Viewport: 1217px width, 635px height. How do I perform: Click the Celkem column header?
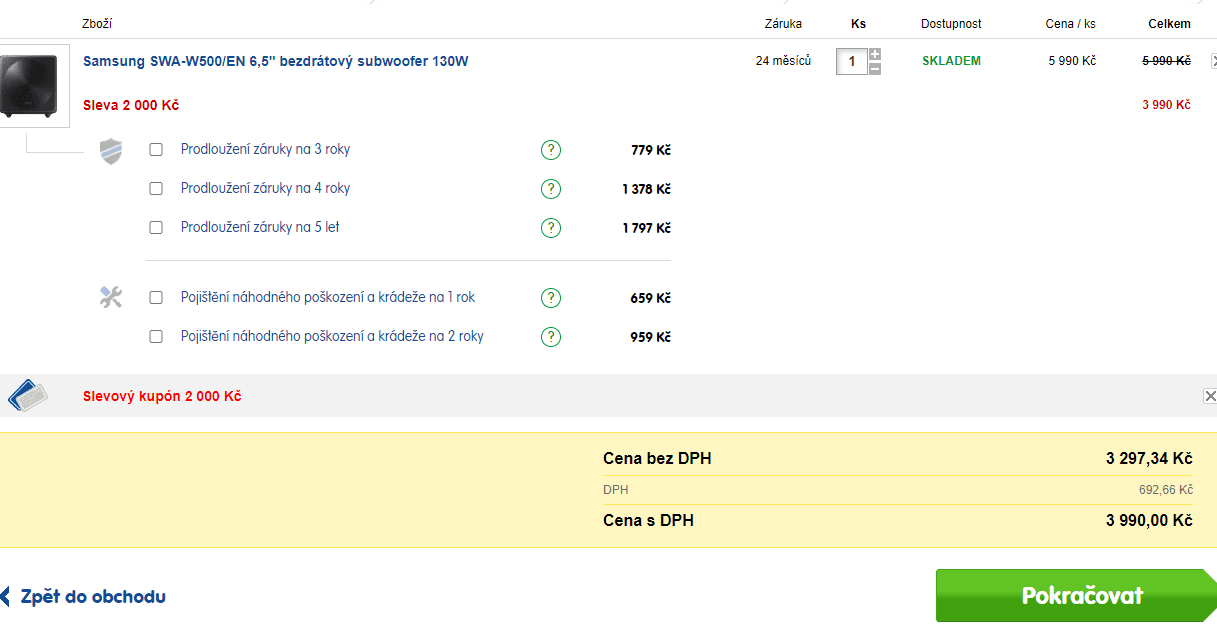1169,23
